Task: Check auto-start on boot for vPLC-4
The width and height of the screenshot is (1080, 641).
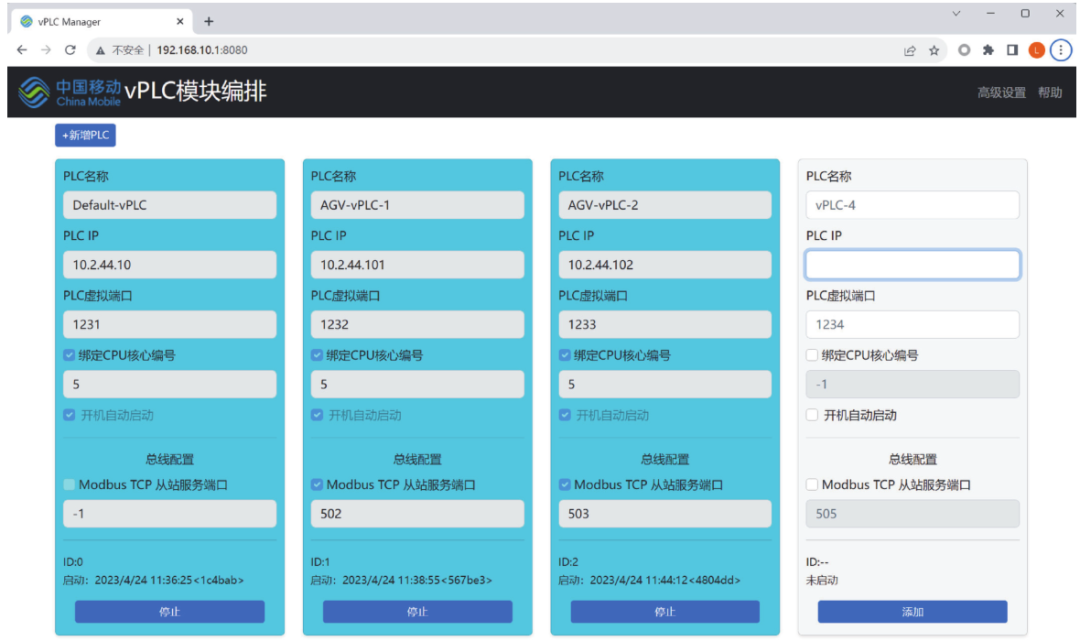Action: pyautogui.click(x=813, y=415)
